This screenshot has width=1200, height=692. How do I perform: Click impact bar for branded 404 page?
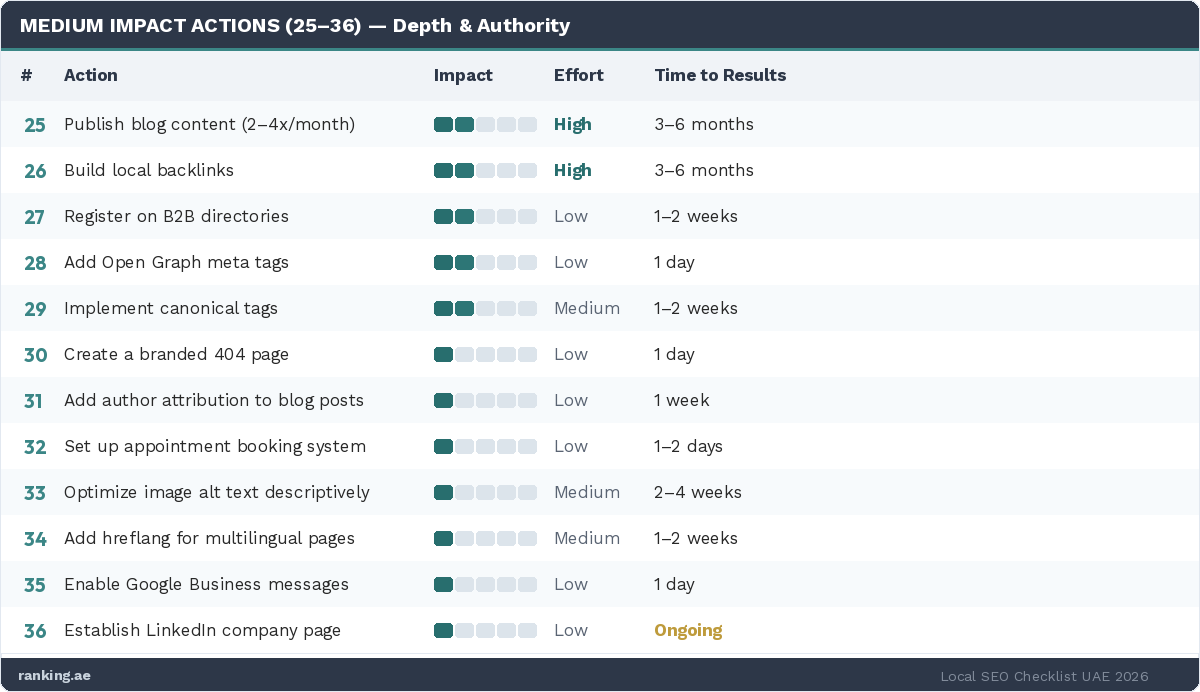[x=485, y=355]
